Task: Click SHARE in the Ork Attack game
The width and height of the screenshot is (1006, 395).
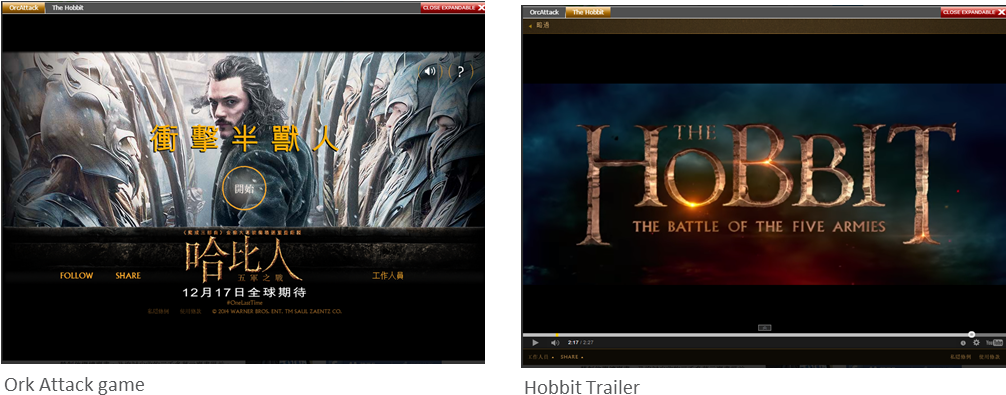Action: [x=128, y=276]
